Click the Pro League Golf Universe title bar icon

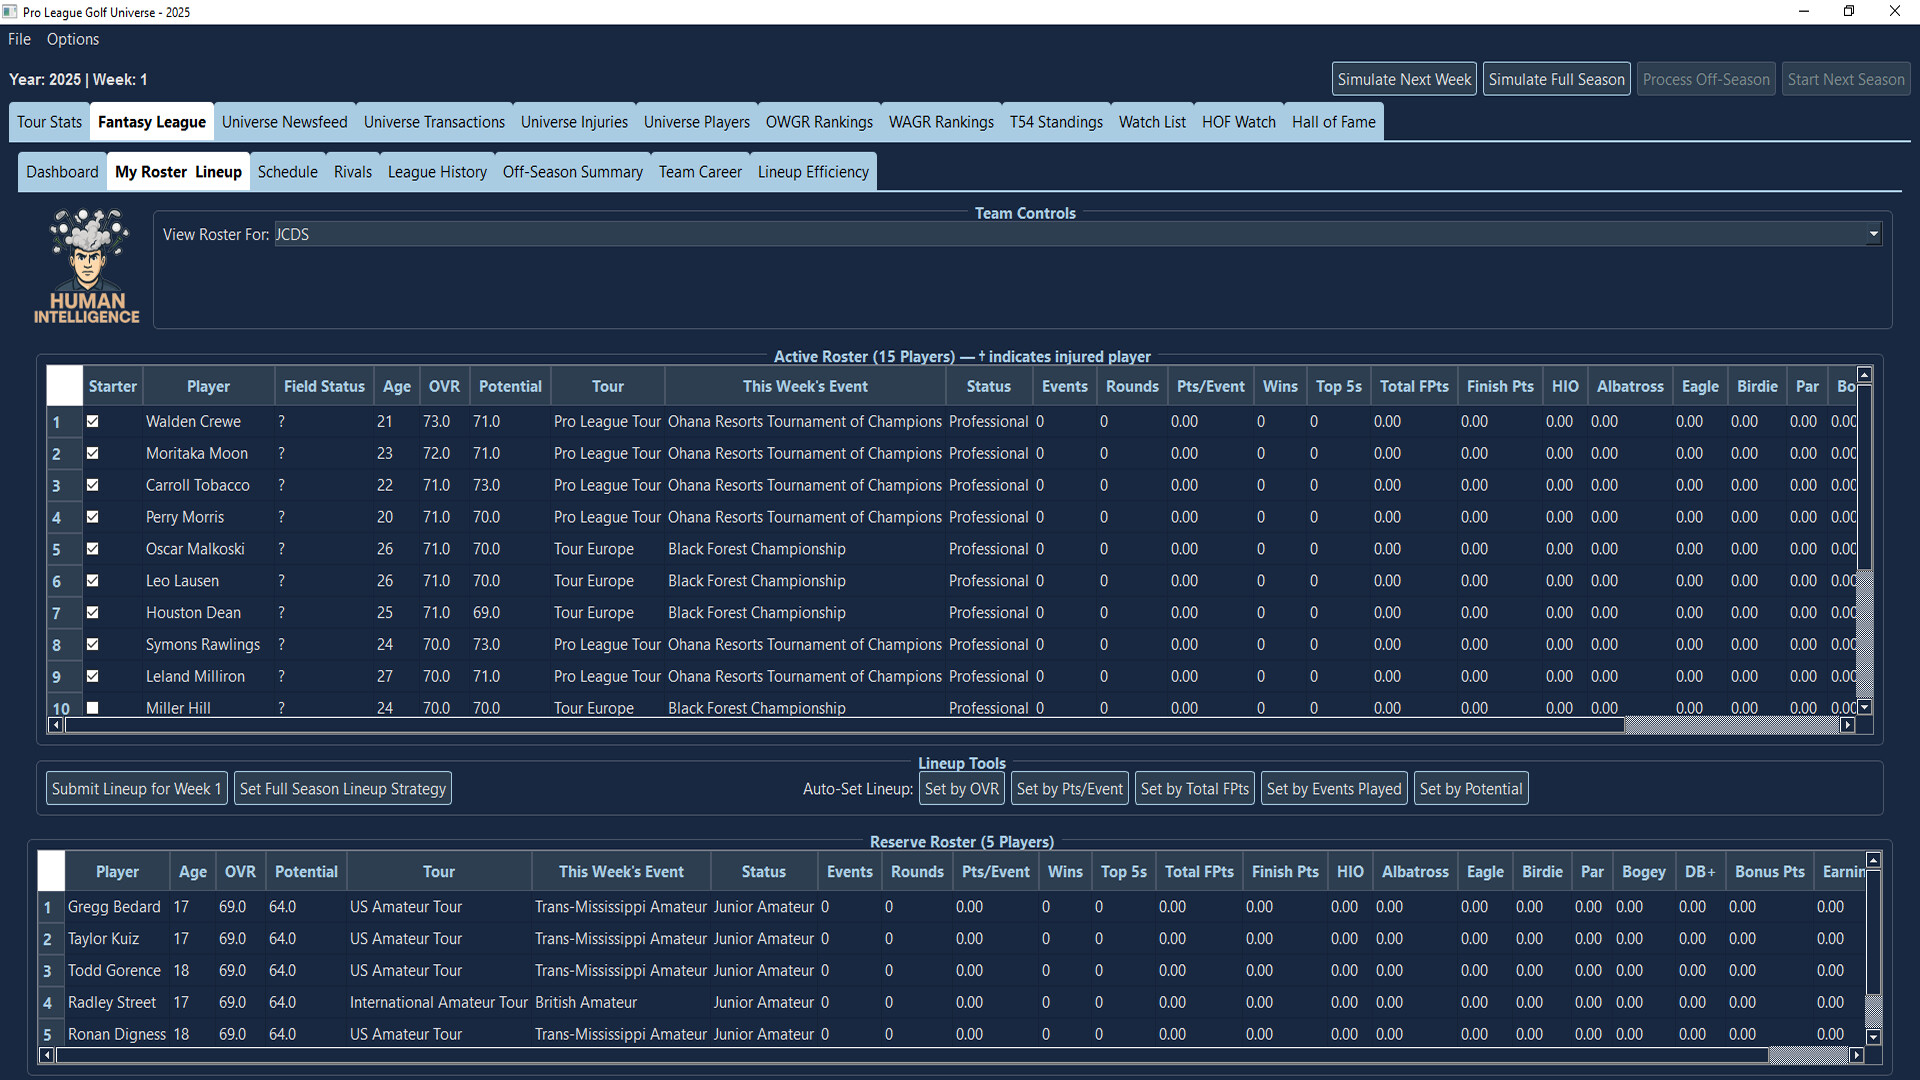click(10, 11)
